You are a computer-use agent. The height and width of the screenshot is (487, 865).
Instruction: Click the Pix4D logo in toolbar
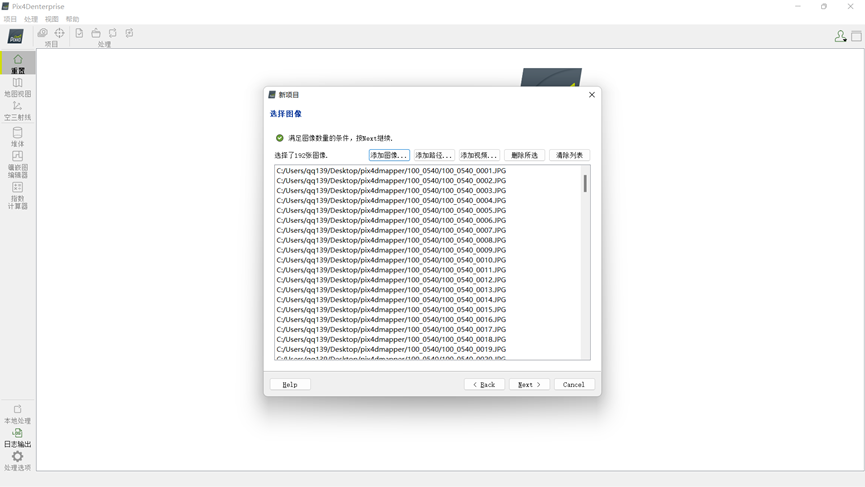pos(15,36)
